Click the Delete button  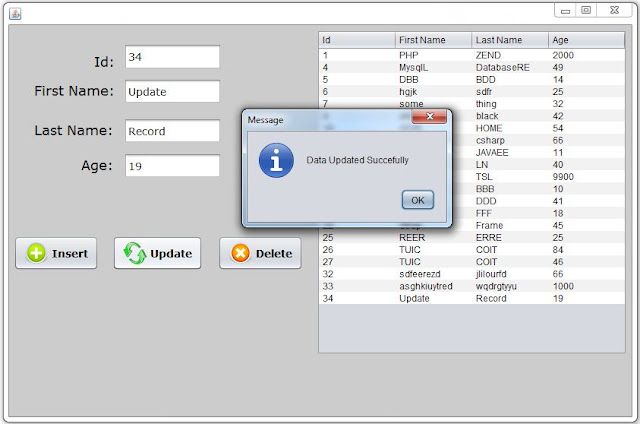(260, 253)
